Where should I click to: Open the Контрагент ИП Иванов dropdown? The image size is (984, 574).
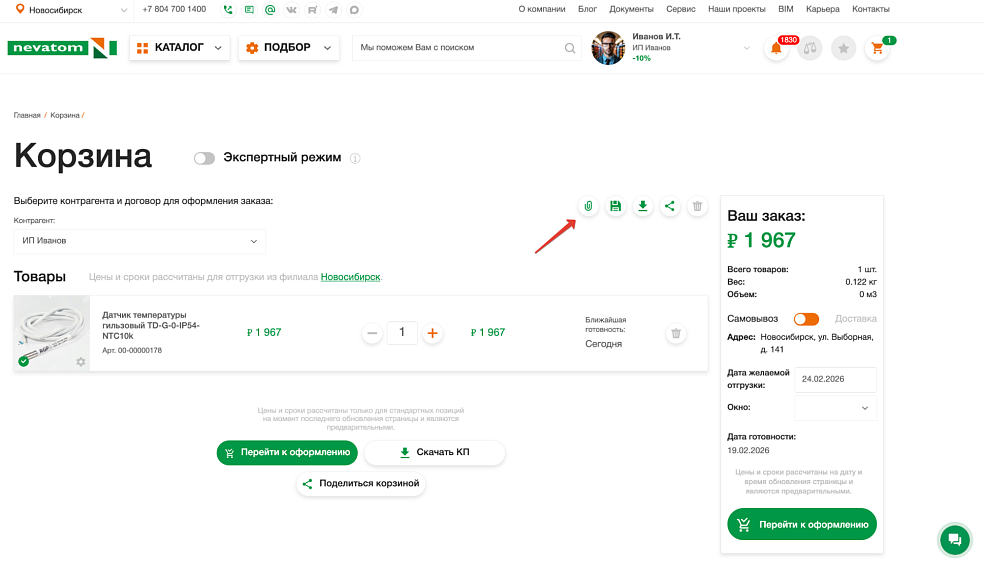[x=140, y=241]
